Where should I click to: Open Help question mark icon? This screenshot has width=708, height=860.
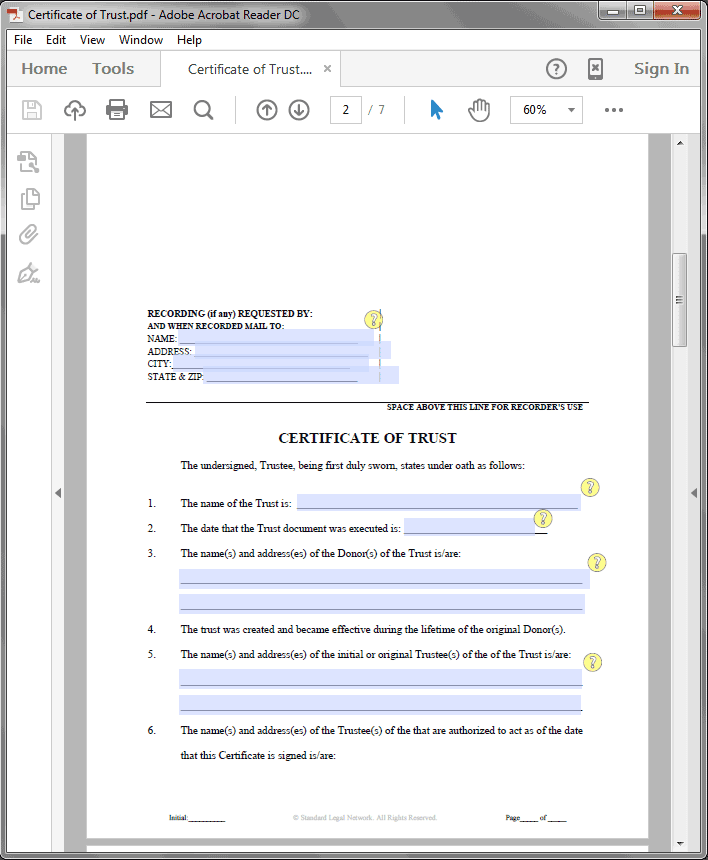point(556,69)
